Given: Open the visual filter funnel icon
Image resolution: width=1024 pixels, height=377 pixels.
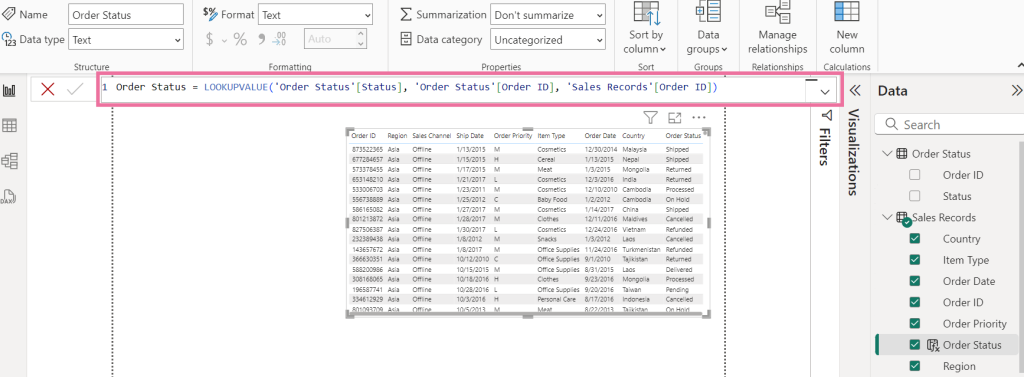Looking at the screenshot, I should click(650, 118).
